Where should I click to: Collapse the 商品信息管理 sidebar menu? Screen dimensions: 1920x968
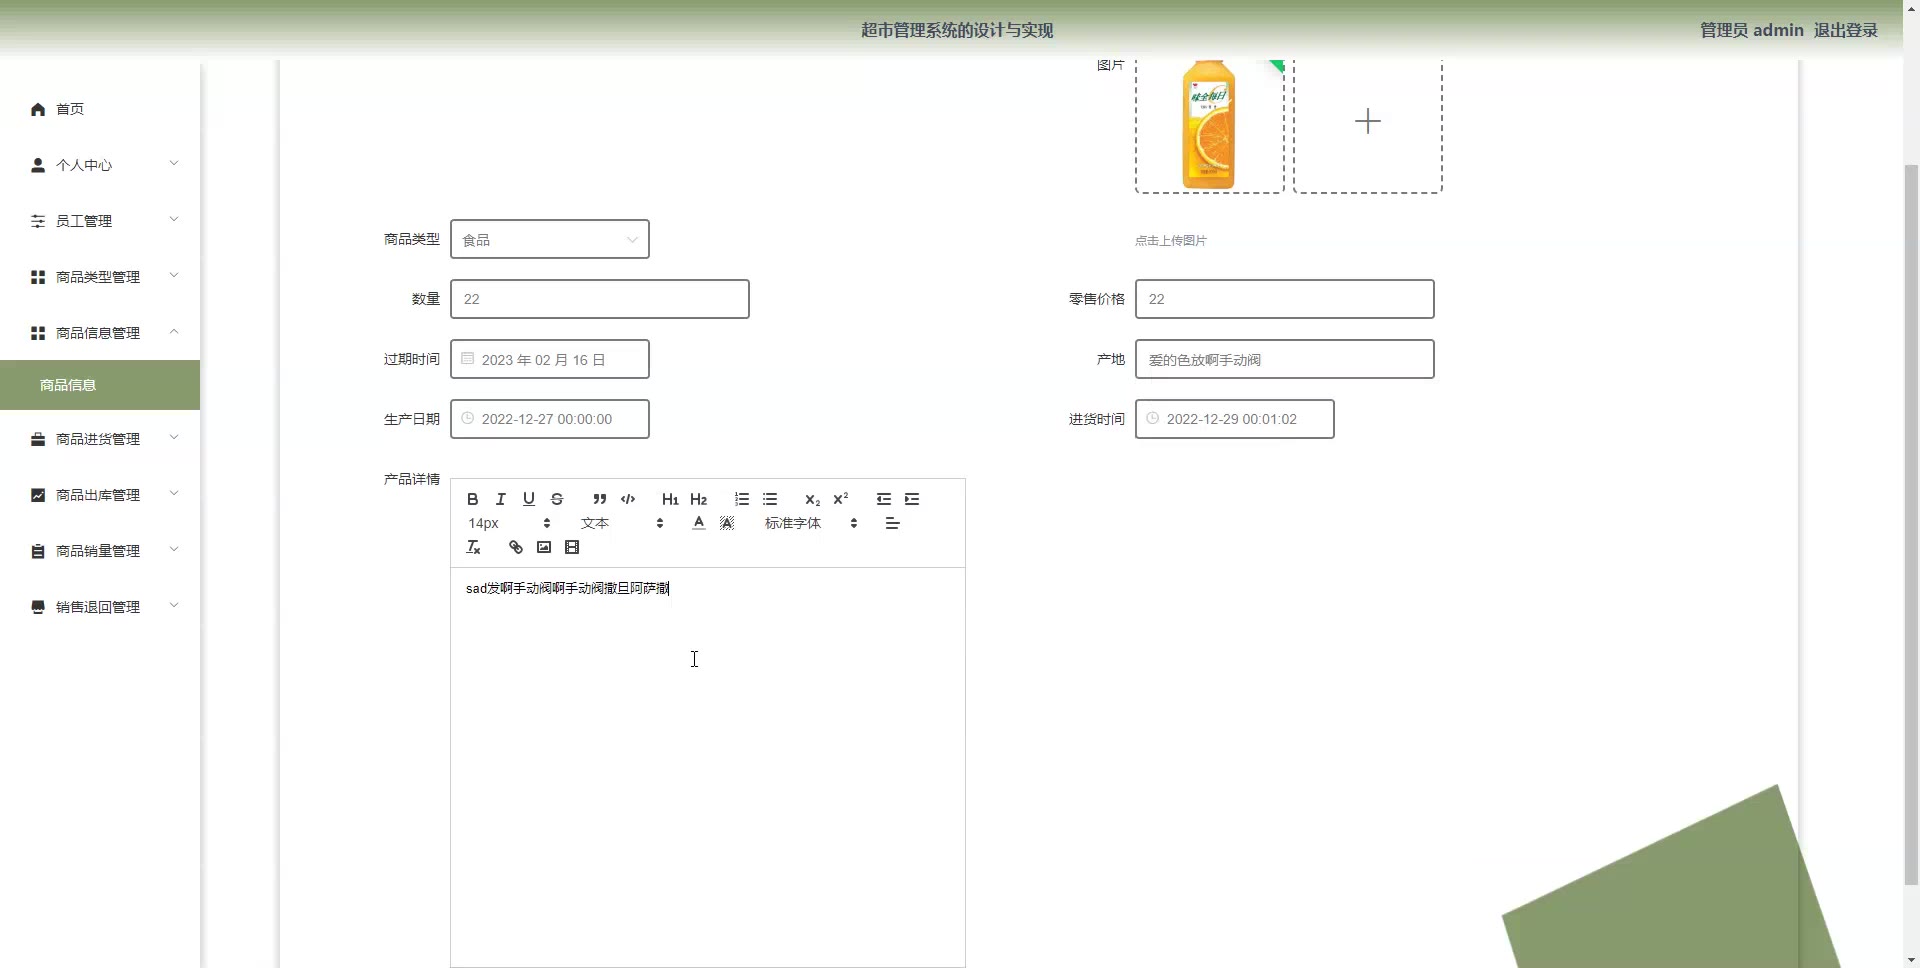point(100,333)
